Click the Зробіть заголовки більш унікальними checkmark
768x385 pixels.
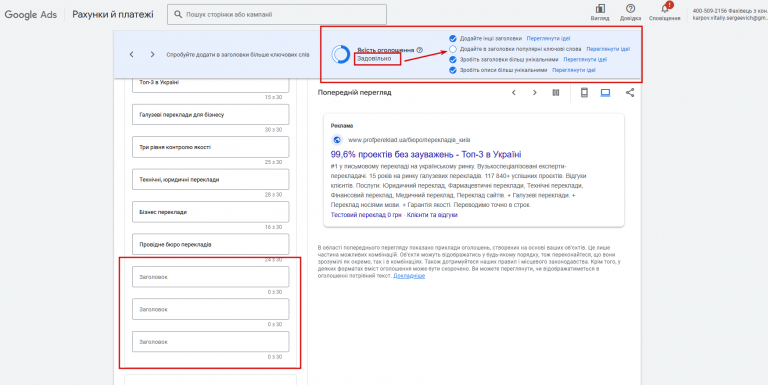point(453,60)
